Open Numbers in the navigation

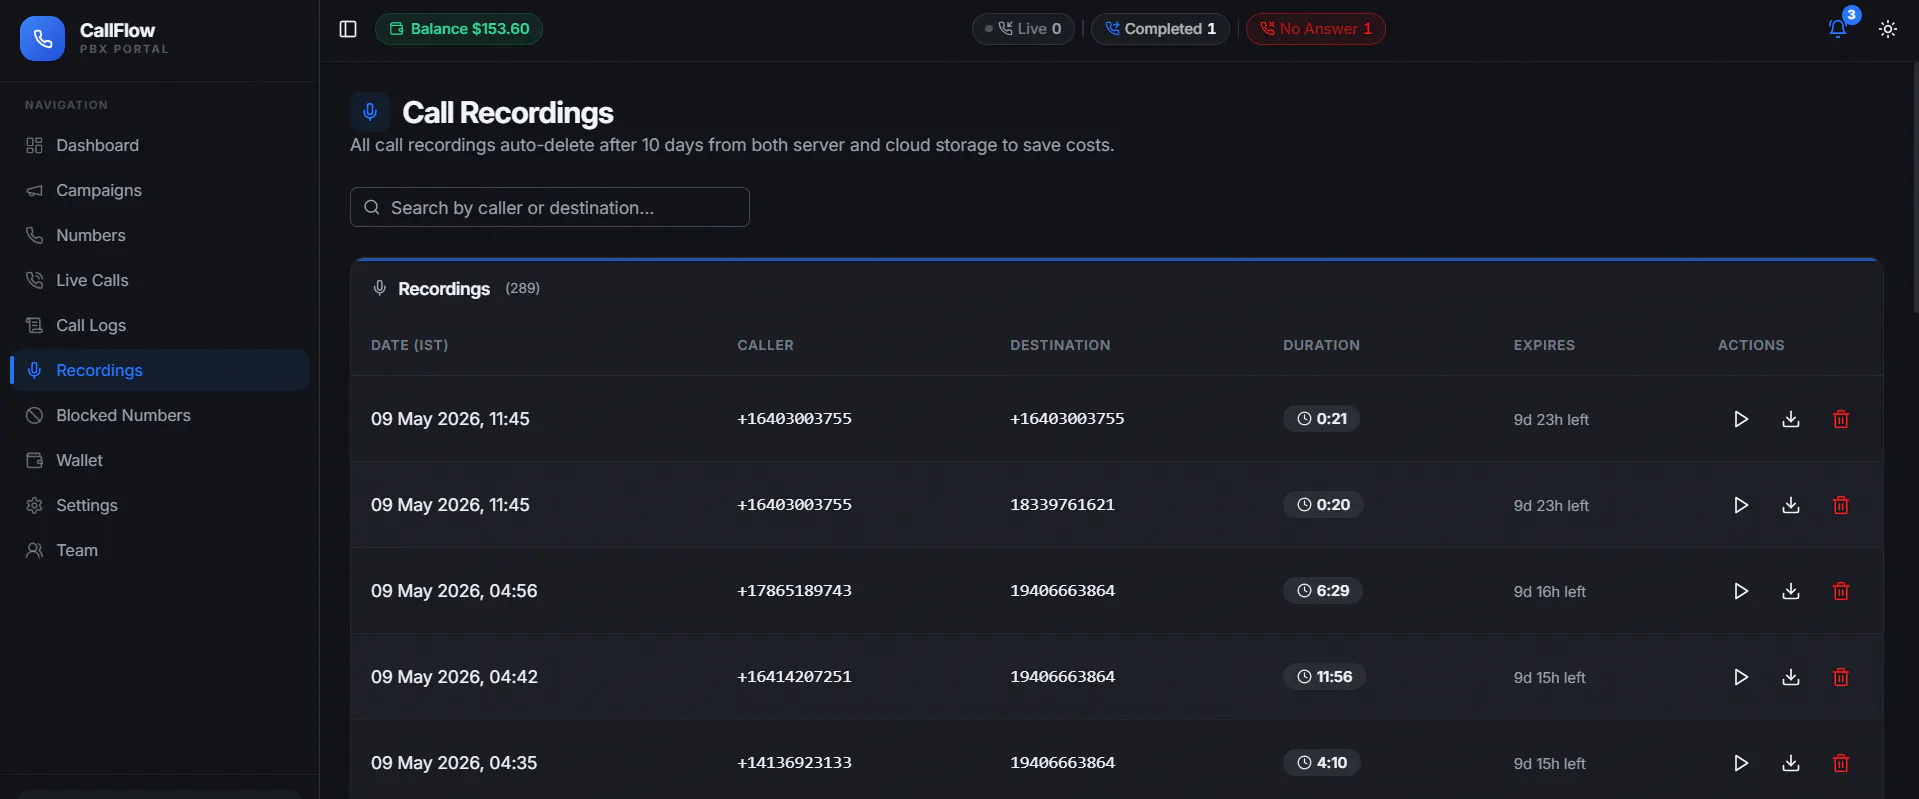click(160, 235)
